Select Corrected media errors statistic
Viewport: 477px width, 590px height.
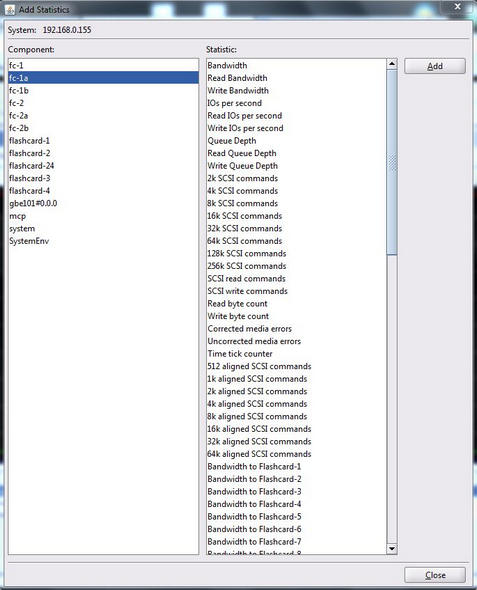pos(297,328)
